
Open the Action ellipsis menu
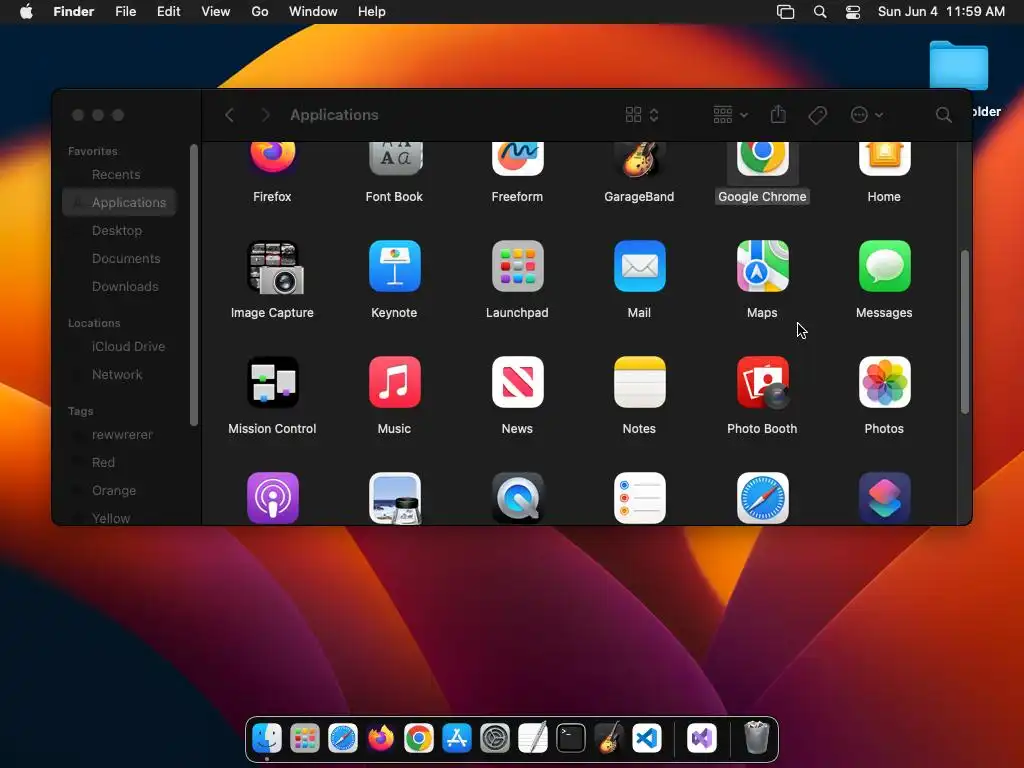(867, 115)
